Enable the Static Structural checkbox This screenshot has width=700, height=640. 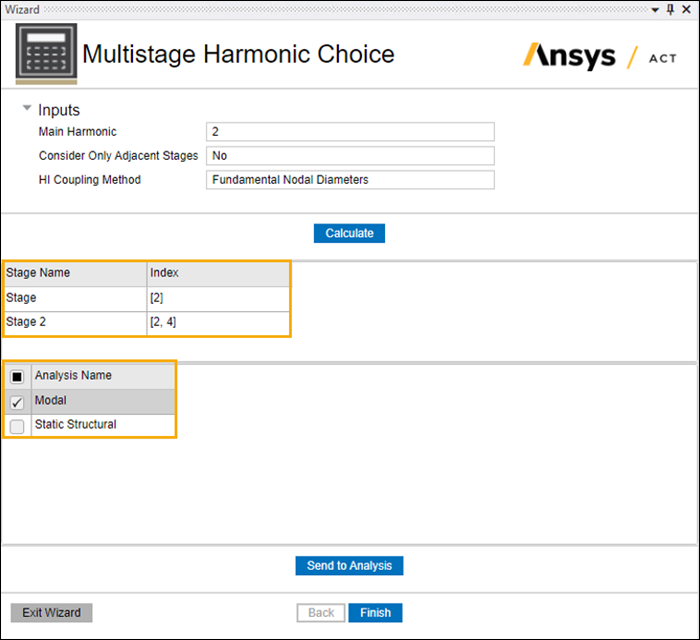click(x=17, y=426)
